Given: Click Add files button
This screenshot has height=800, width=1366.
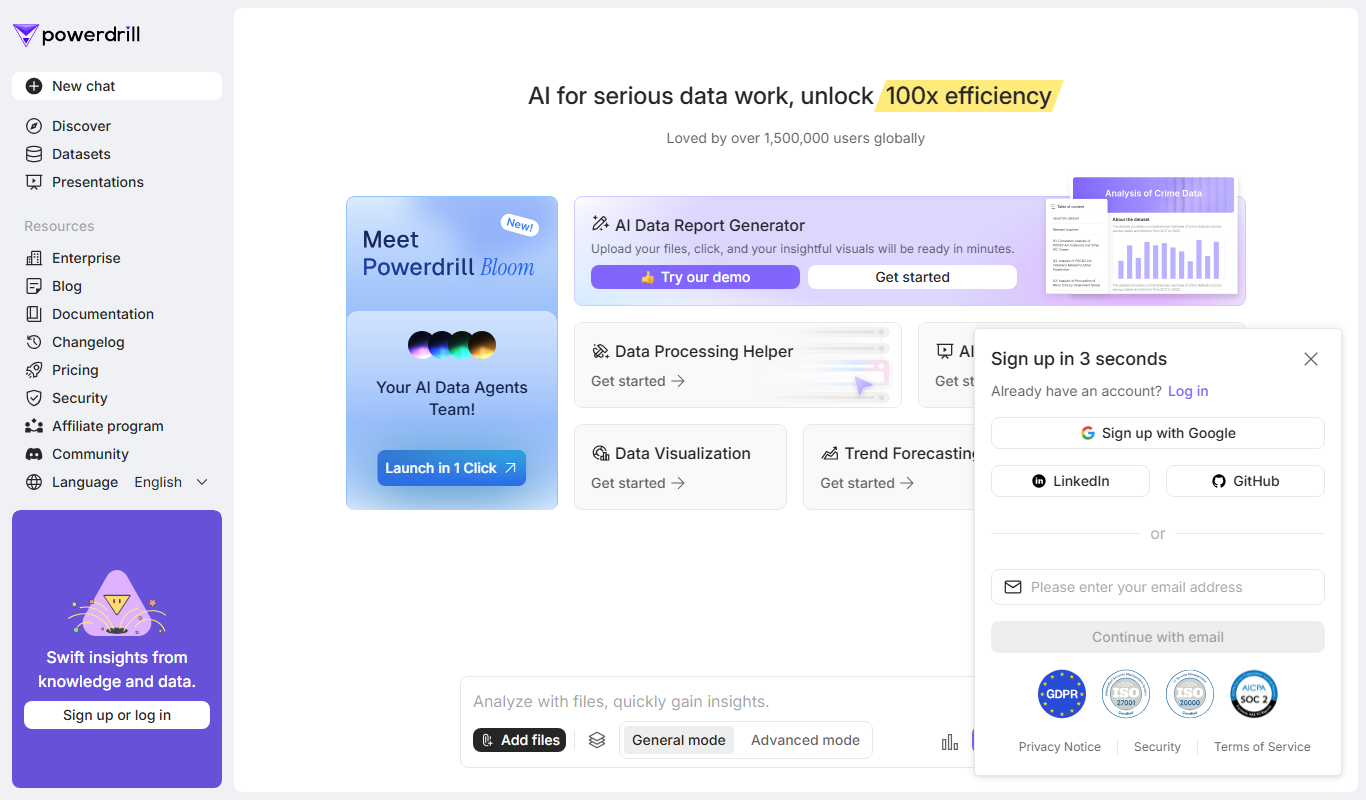Looking at the screenshot, I should coord(520,740).
